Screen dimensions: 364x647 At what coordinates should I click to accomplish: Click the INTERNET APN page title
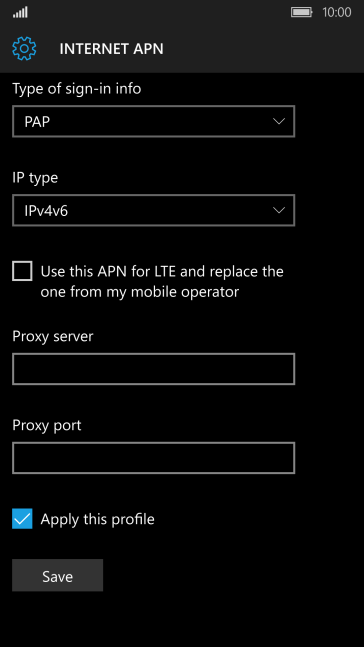click(x=111, y=49)
